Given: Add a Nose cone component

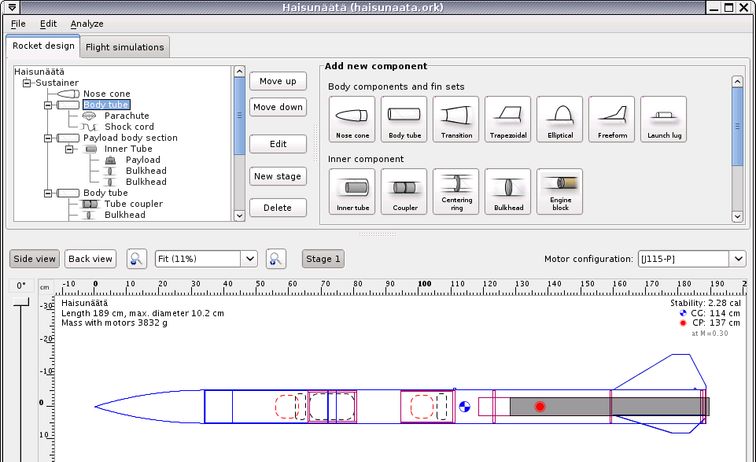Looking at the screenshot, I should (x=352, y=119).
